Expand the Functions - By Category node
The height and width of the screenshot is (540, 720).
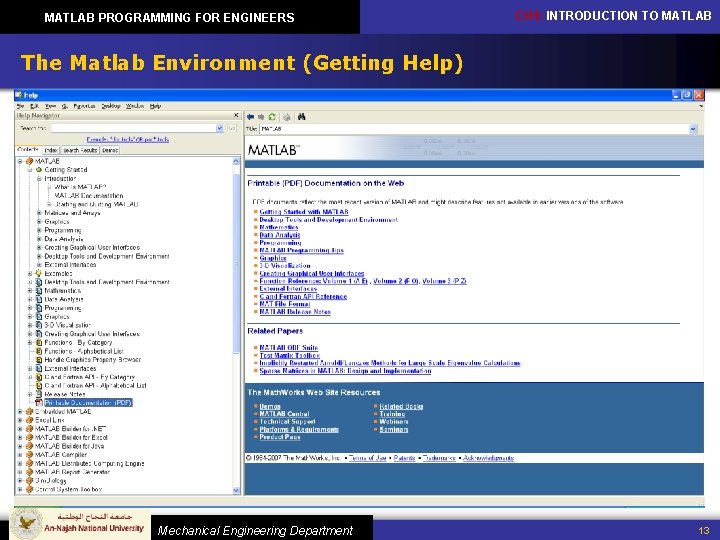pos(30,343)
